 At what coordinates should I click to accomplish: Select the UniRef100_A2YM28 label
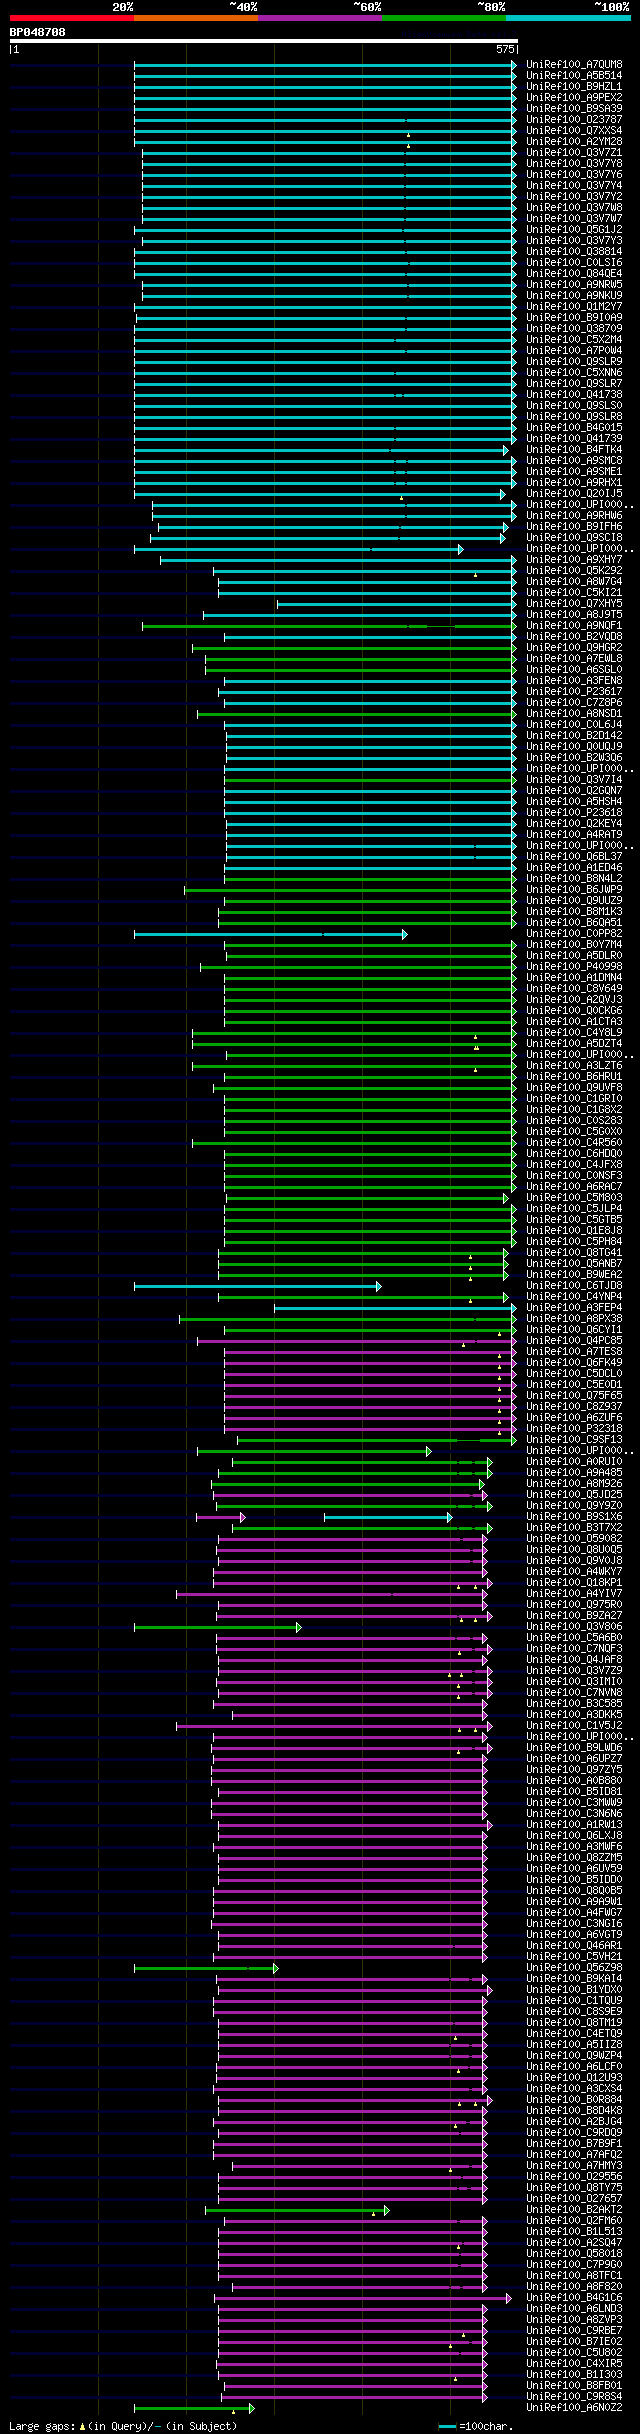pyautogui.click(x=574, y=142)
